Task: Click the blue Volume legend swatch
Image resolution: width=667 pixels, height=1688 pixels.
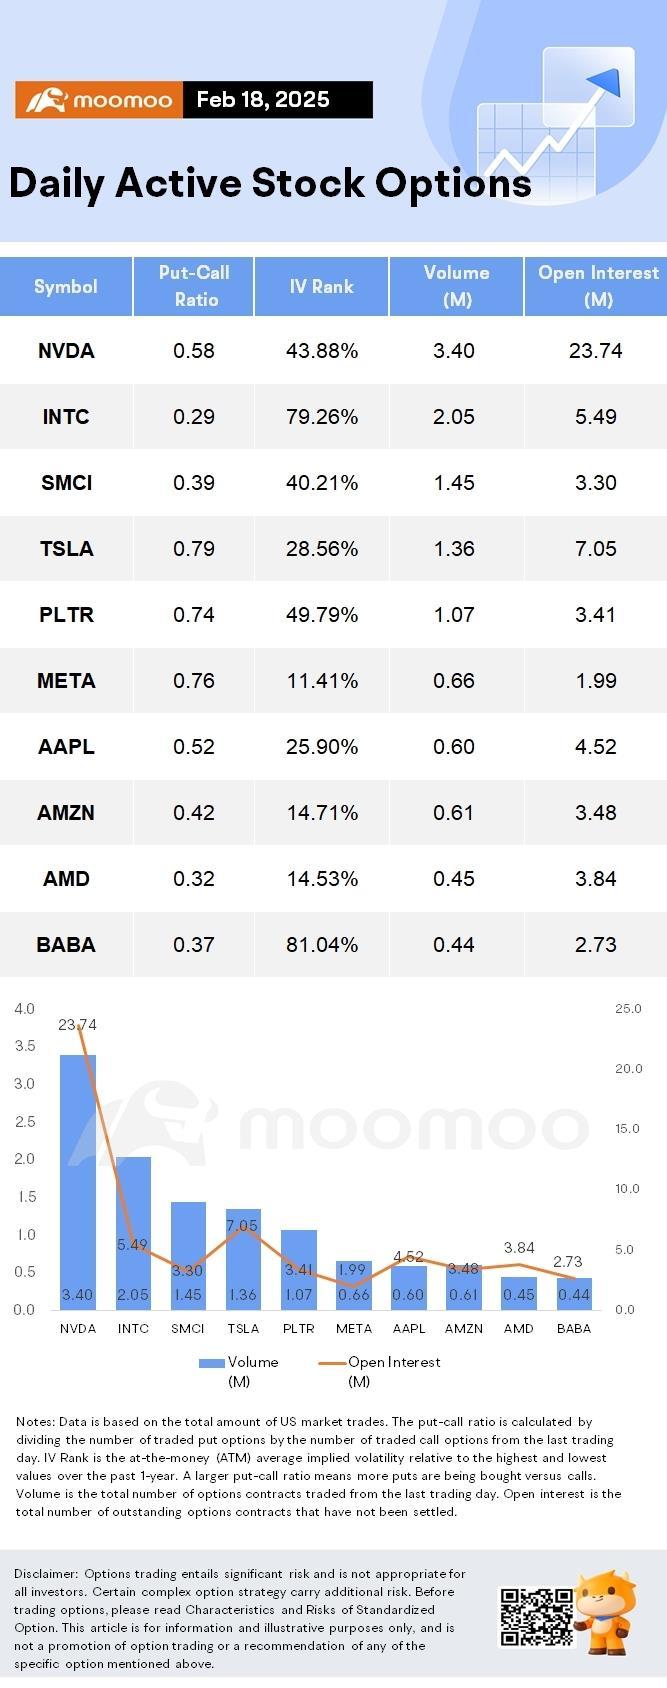Action: (212, 1362)
